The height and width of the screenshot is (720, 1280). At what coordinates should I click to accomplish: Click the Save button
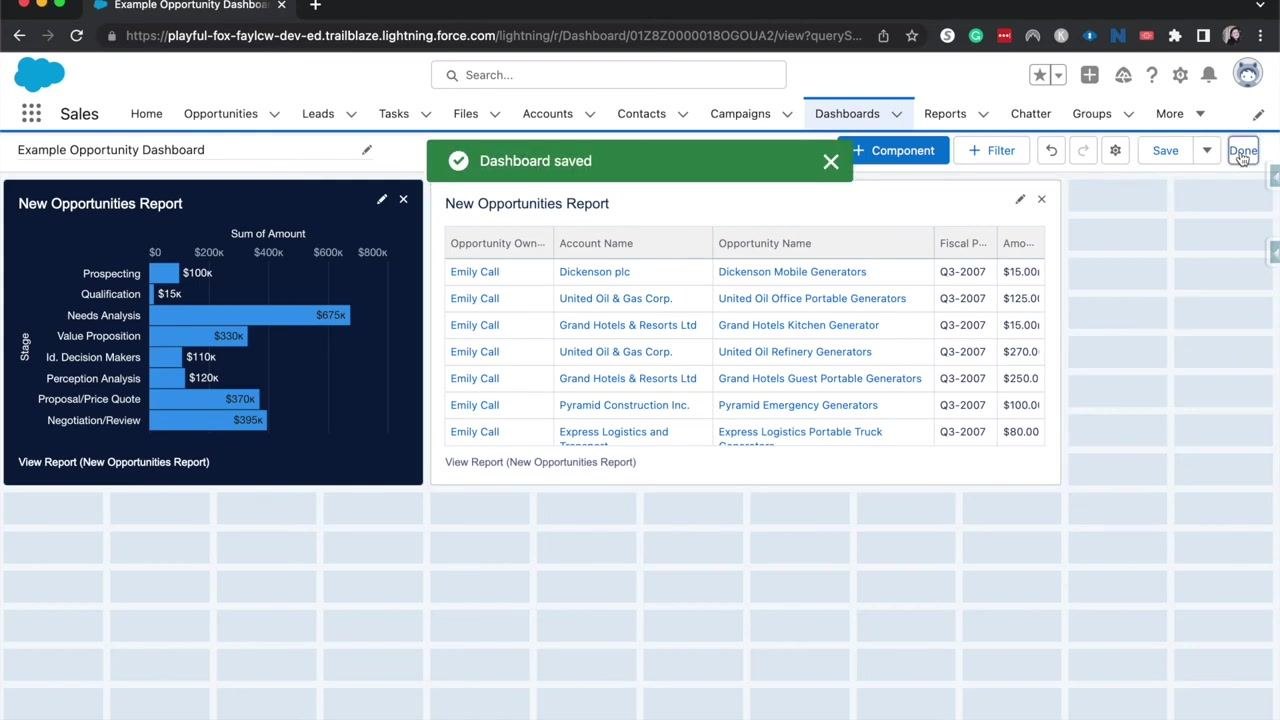tap(1166, 151)
